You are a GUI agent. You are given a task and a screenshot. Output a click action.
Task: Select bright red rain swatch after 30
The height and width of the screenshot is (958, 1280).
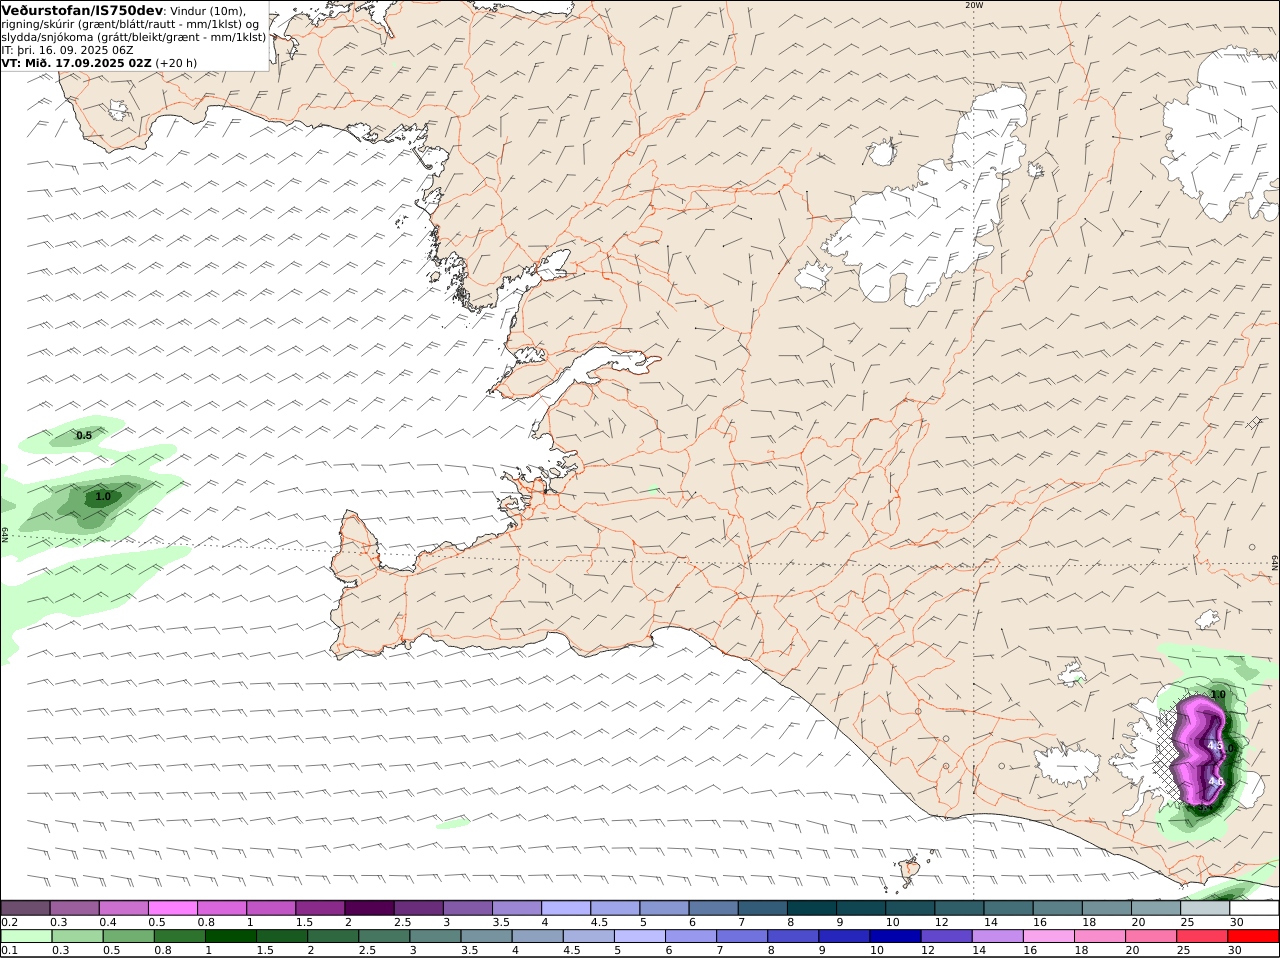(1254, 936)
